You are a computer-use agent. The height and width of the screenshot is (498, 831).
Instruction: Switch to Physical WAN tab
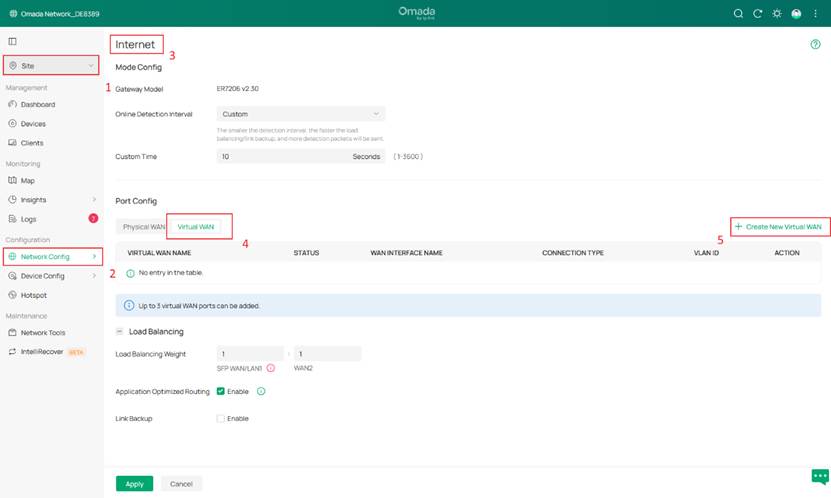click(x=143, y=227)
